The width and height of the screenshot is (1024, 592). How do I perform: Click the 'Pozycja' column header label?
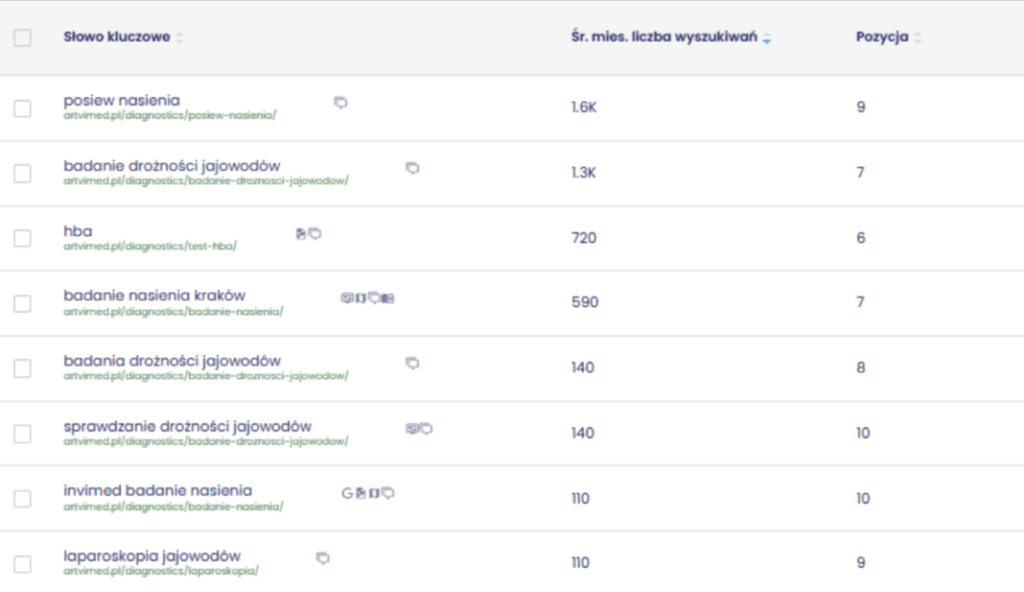[882, 37]
